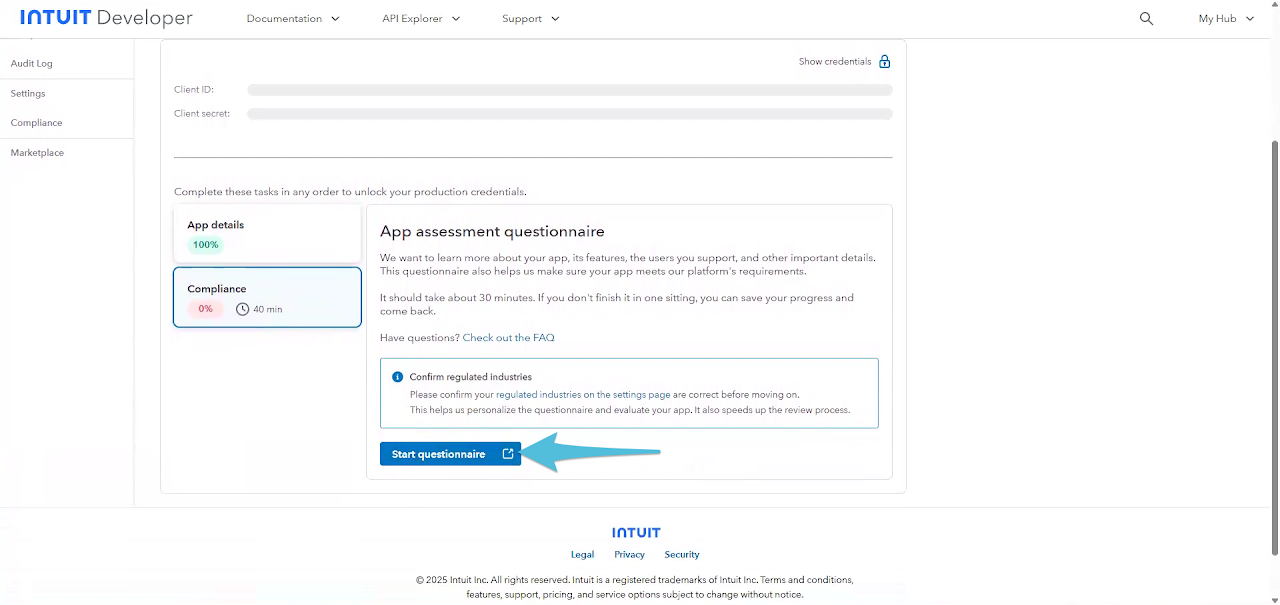
Task: Click the blue info icon in notice
Action: [397, 377]
